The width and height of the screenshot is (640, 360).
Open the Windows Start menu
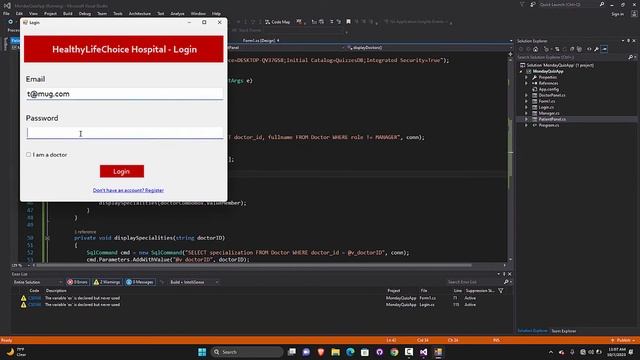(202, 352)
